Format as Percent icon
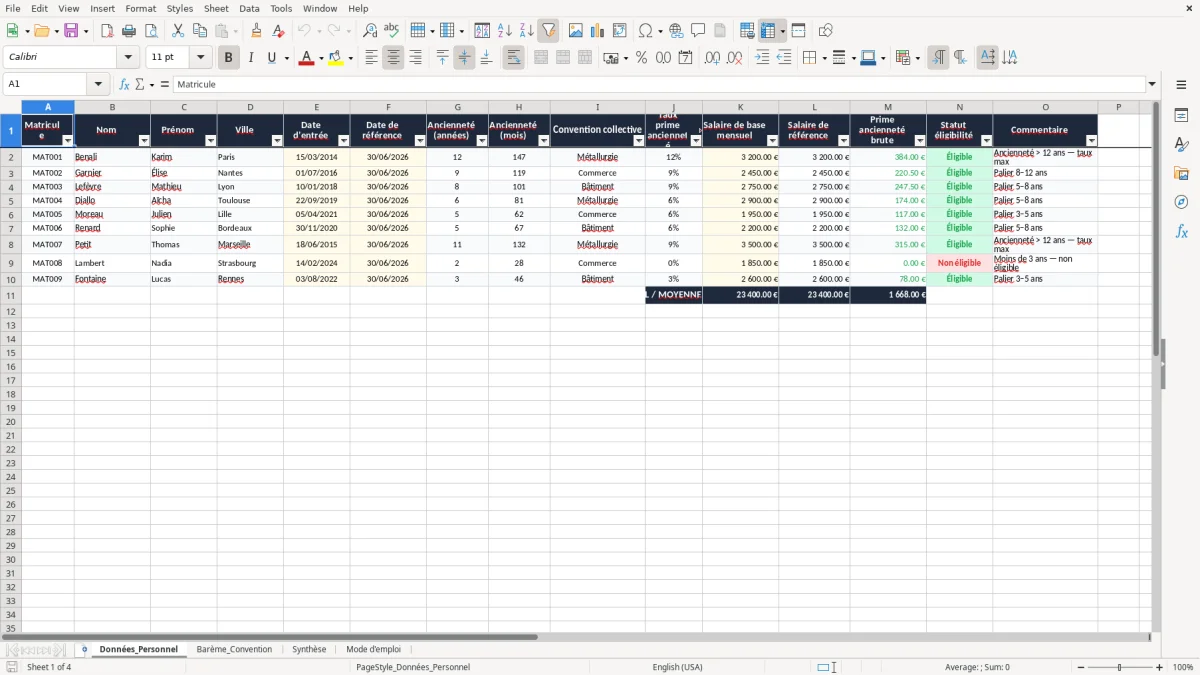This screenshot has height=675, width=1200. [641, 58]
